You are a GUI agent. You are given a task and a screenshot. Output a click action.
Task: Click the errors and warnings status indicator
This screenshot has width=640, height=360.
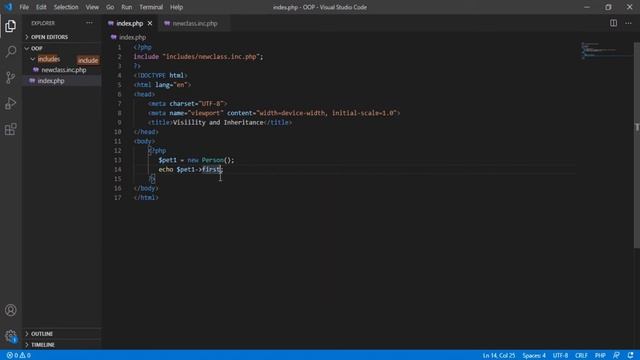coord(19,356)
